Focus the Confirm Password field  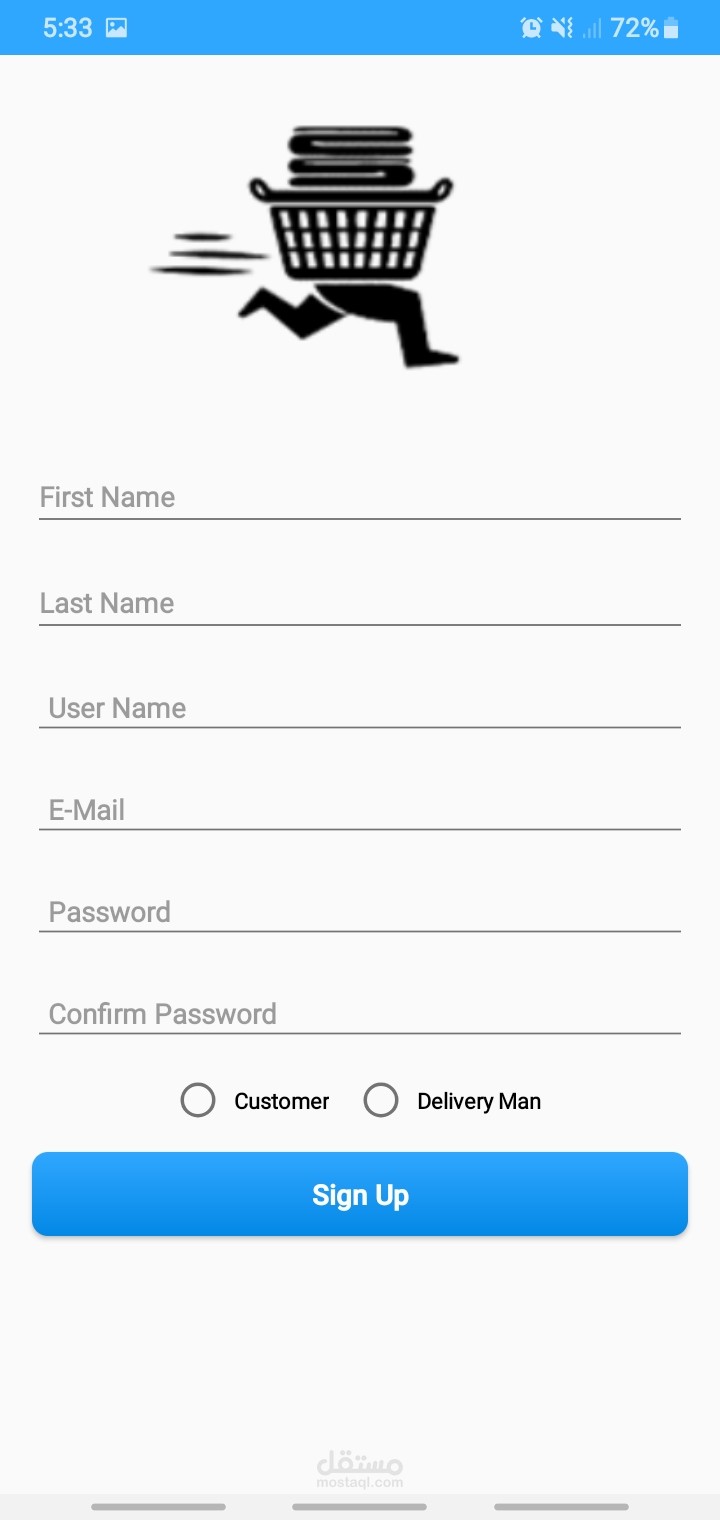[360, 1013]
